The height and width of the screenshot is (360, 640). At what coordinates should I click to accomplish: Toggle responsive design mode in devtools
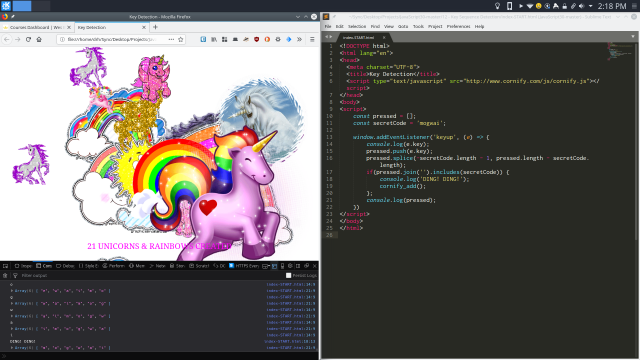[282, 266]
